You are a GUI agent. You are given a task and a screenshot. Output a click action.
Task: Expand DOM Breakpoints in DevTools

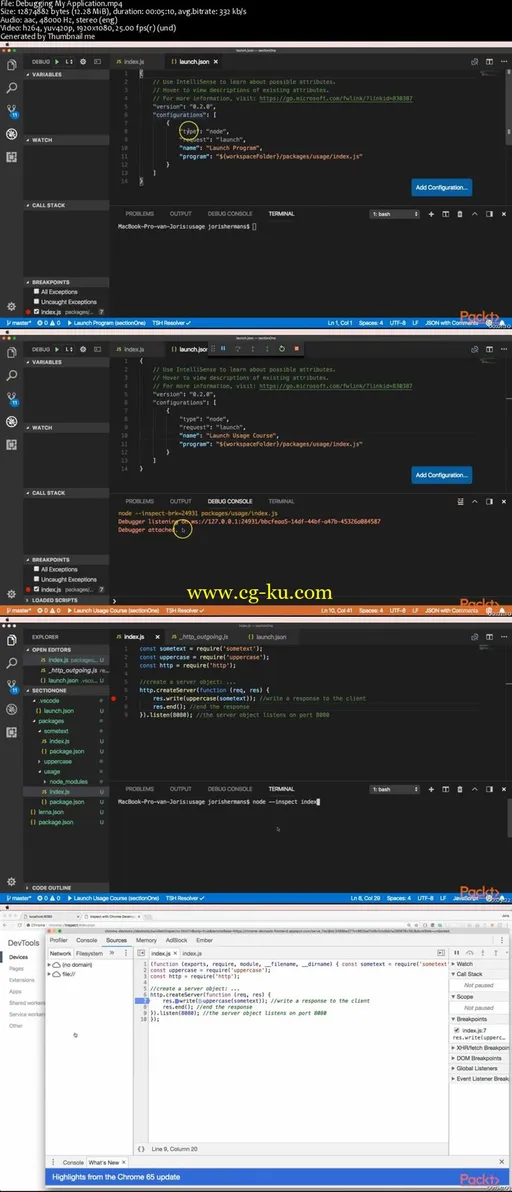point(479,1057)
